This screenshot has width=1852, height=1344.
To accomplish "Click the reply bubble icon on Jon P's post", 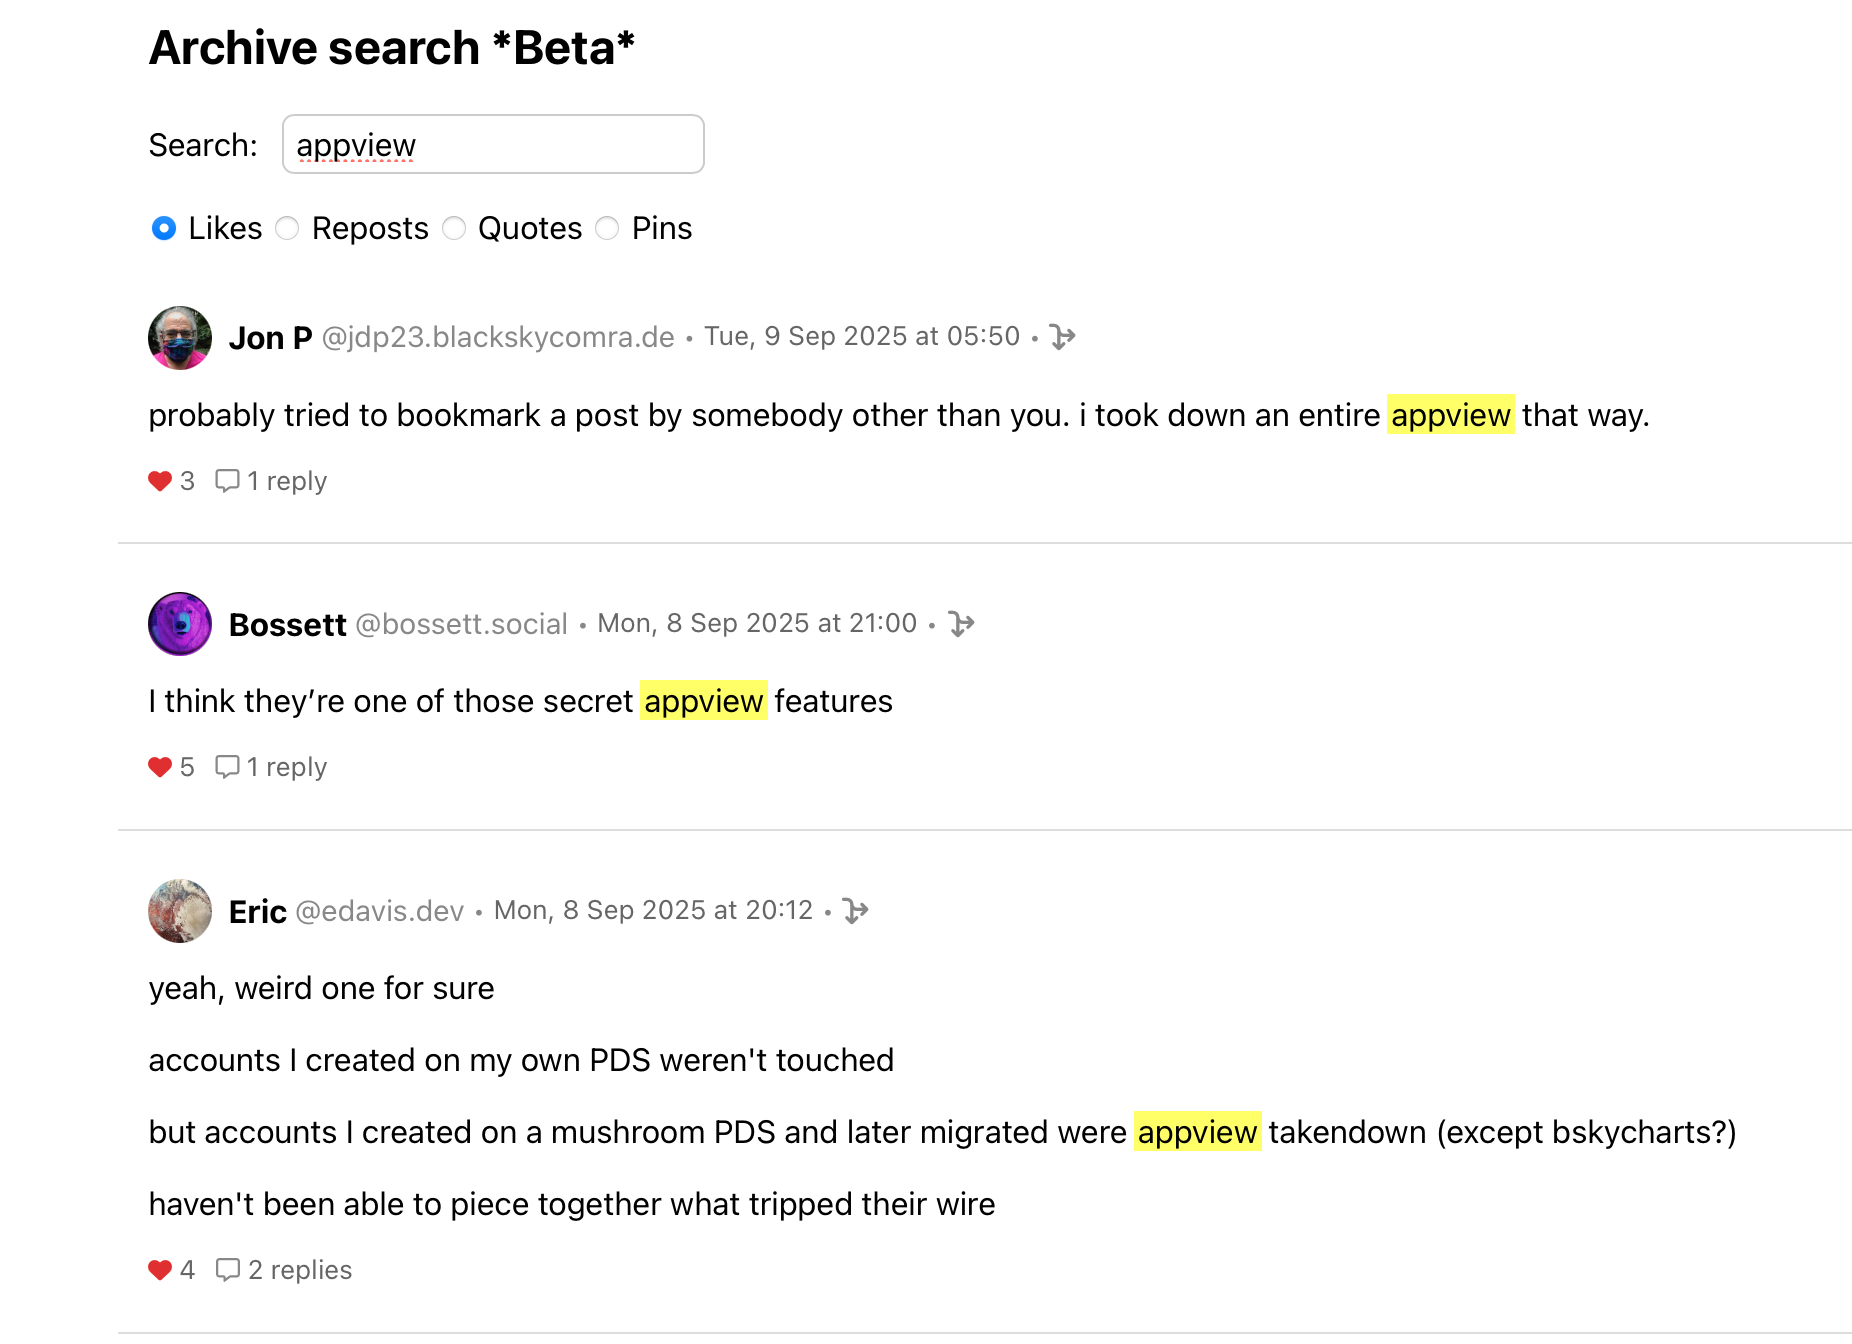I will tap(227, 481).
